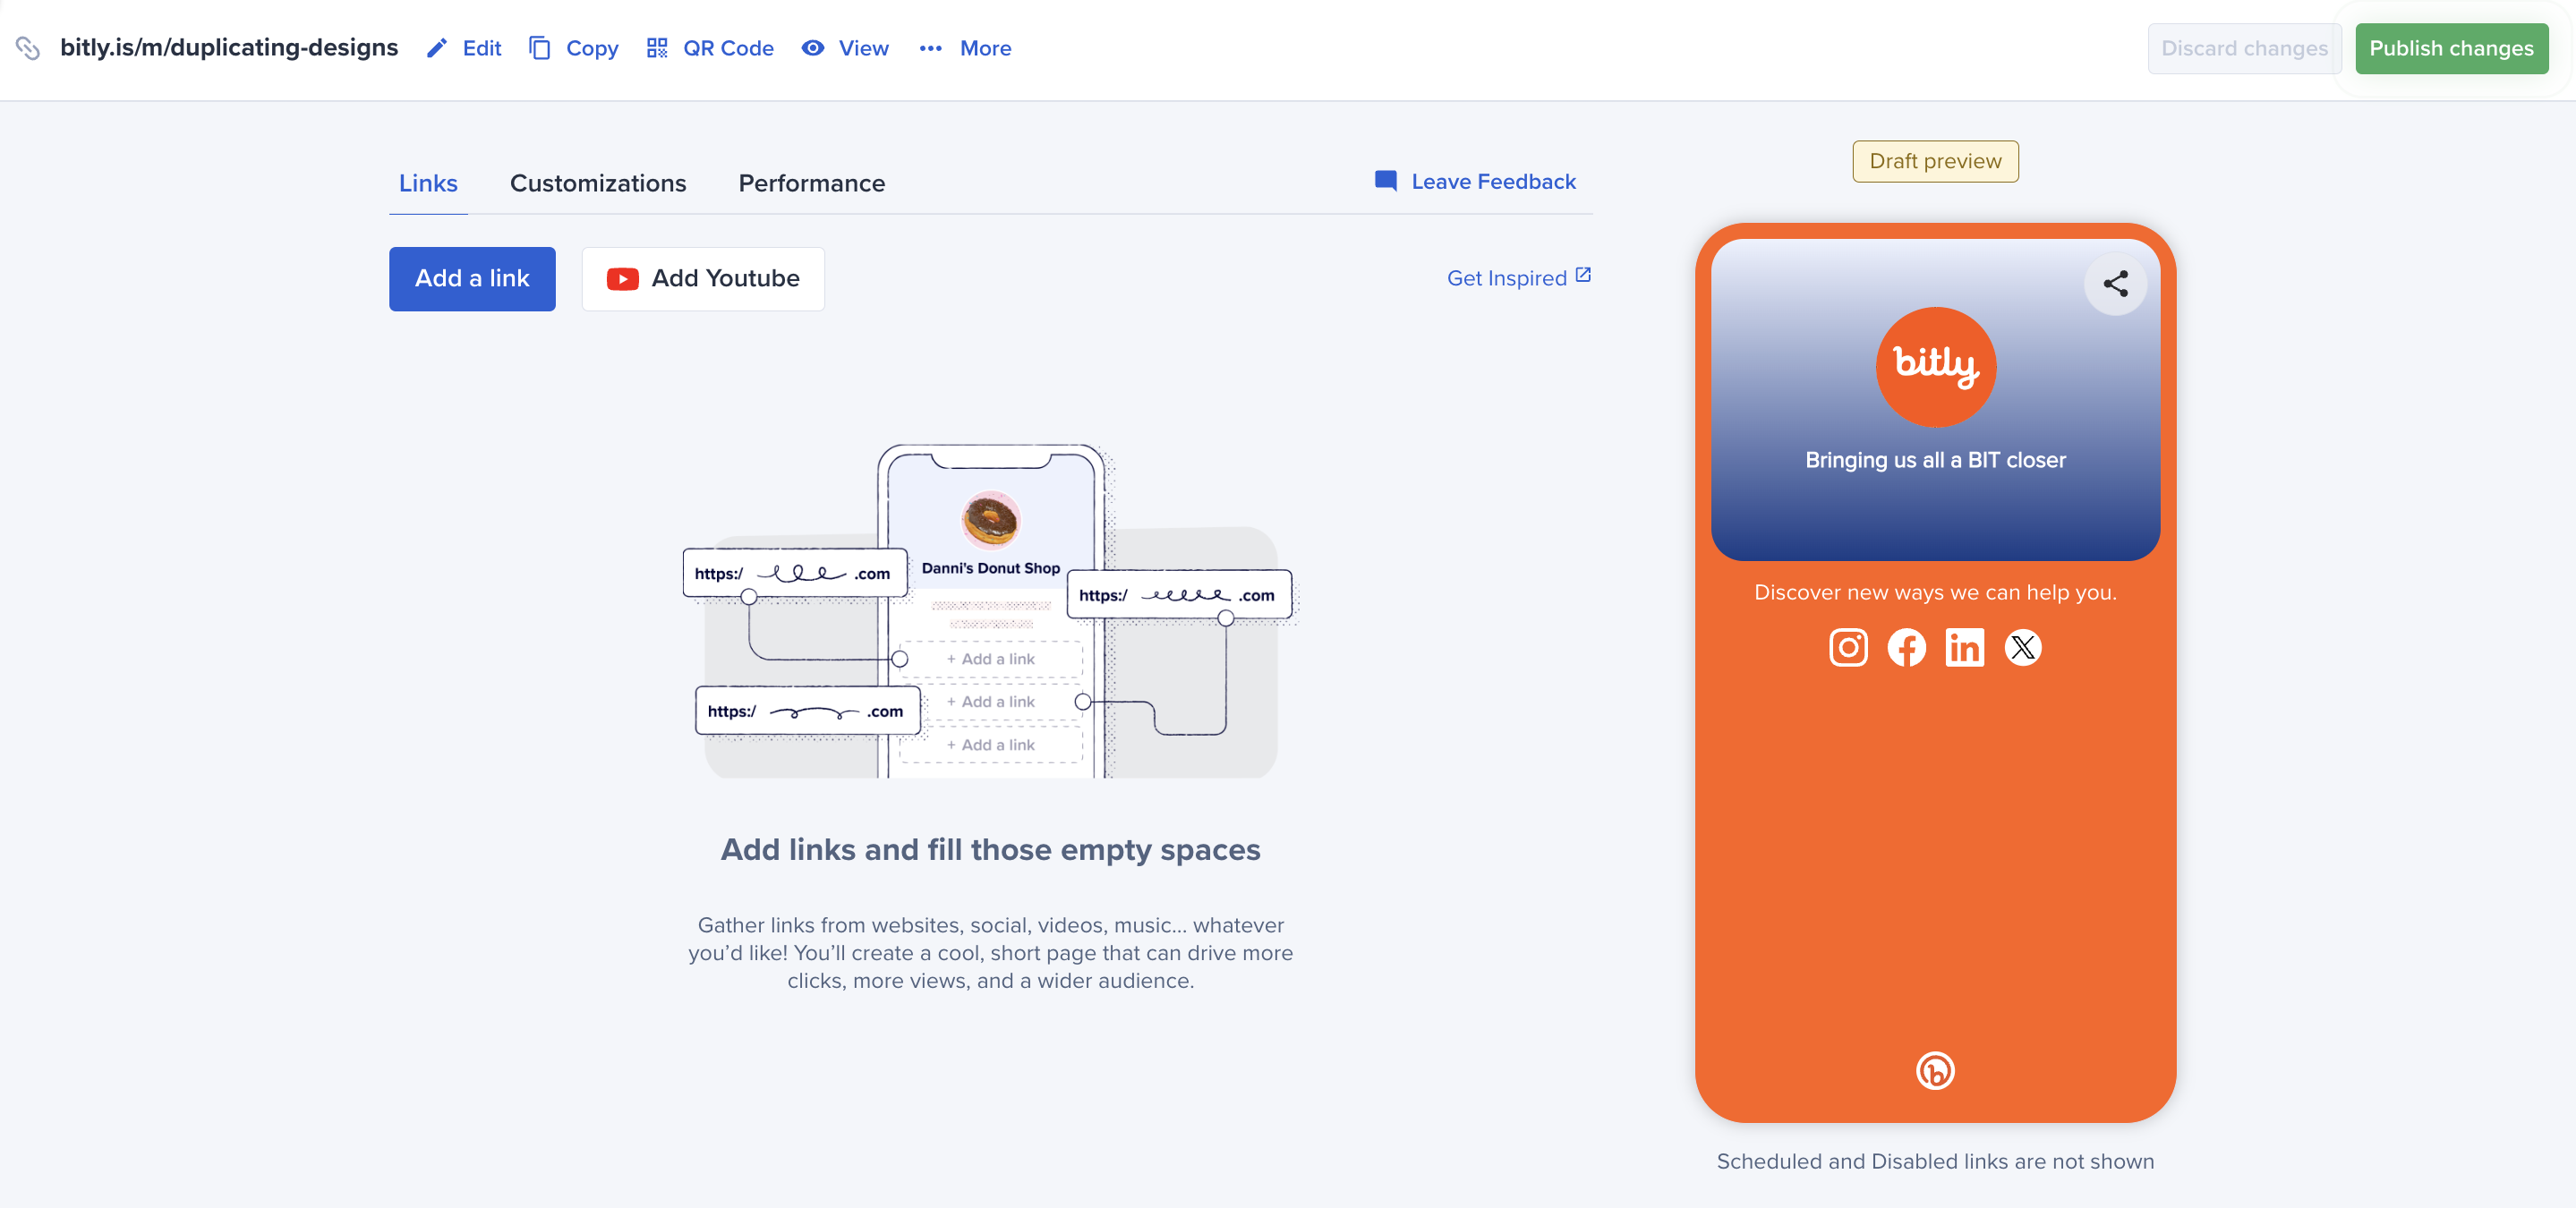2576x1208 pixels.
Task: Click the Bitly badge at the preview bottom
Action: [x=1935, y=1071]
